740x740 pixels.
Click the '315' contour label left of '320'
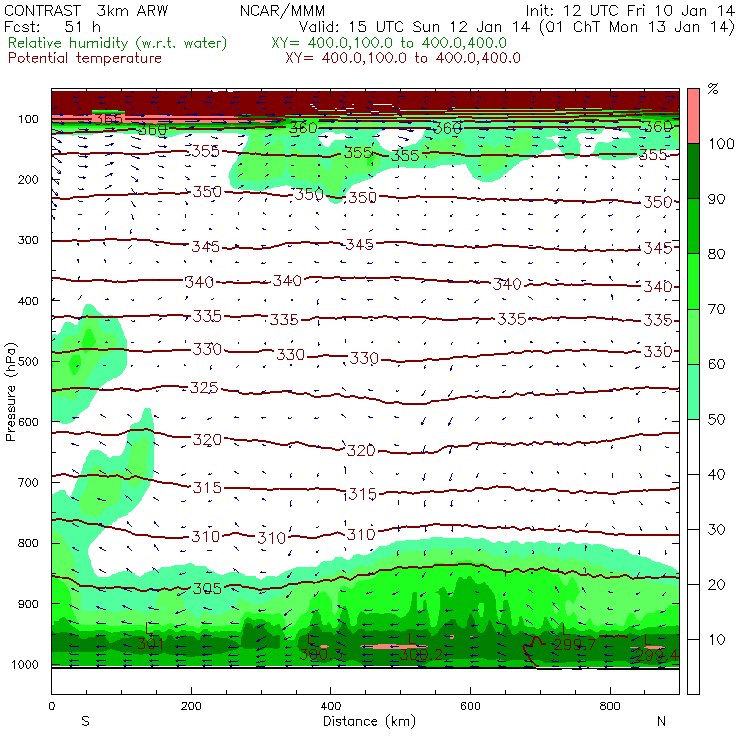(207, 487)
